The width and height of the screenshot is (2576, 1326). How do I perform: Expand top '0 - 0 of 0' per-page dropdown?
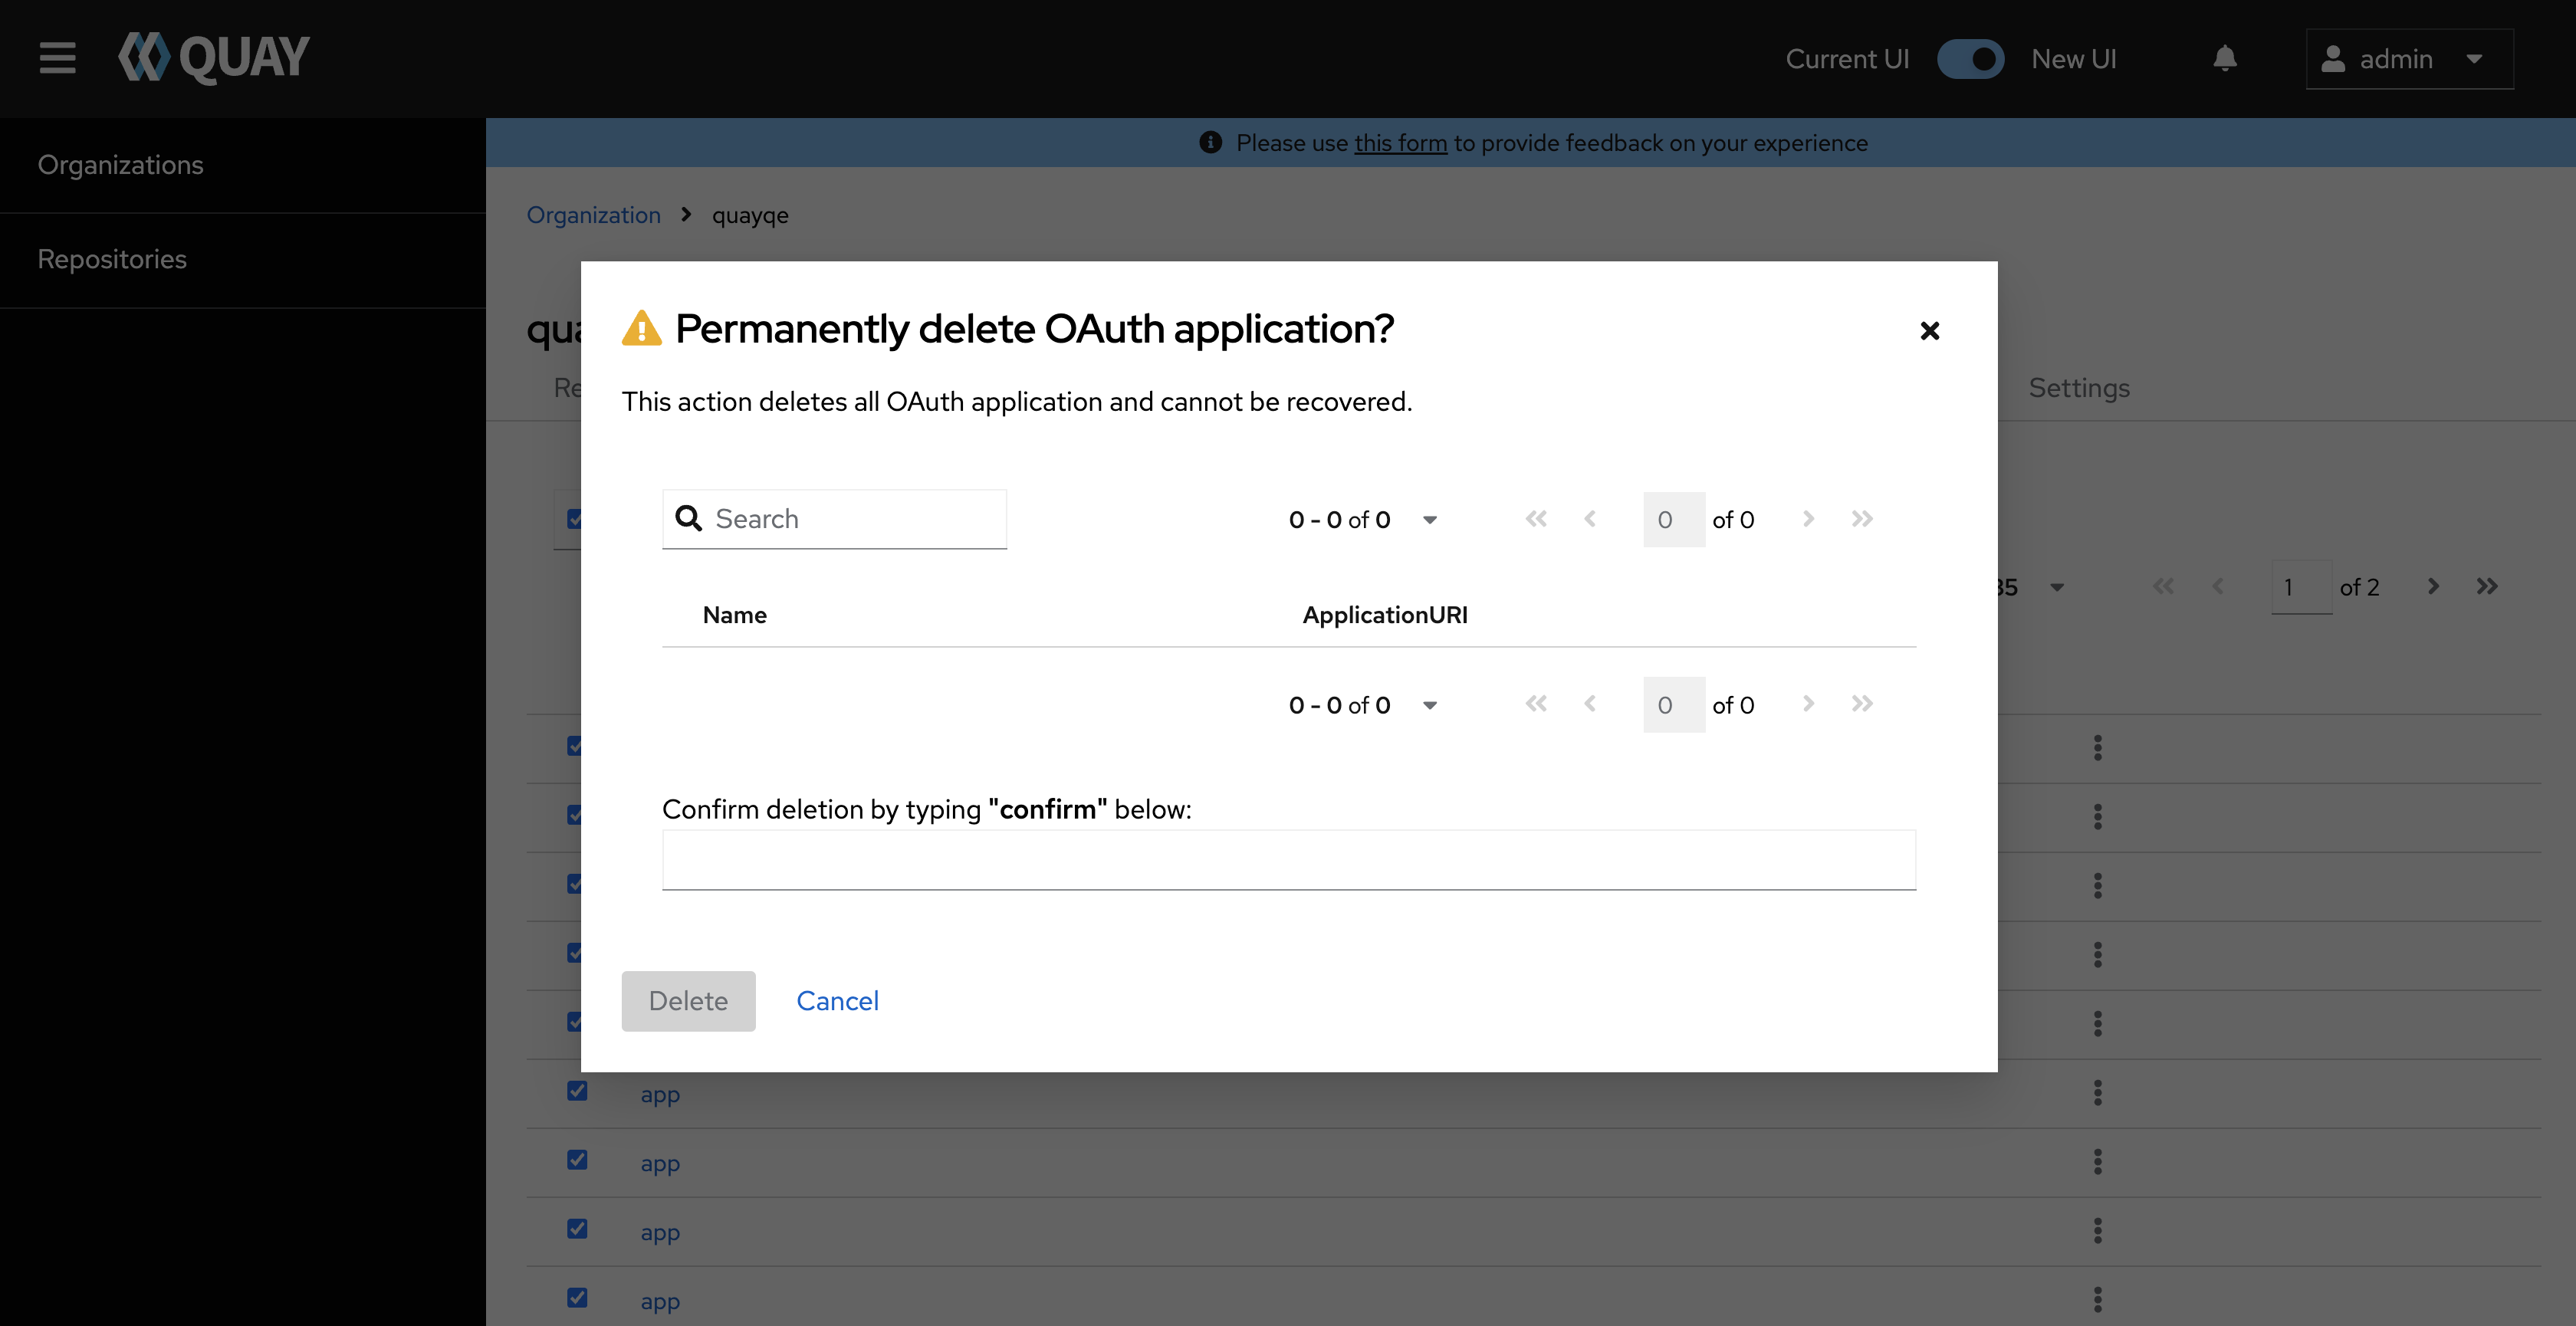[1429, 519]
